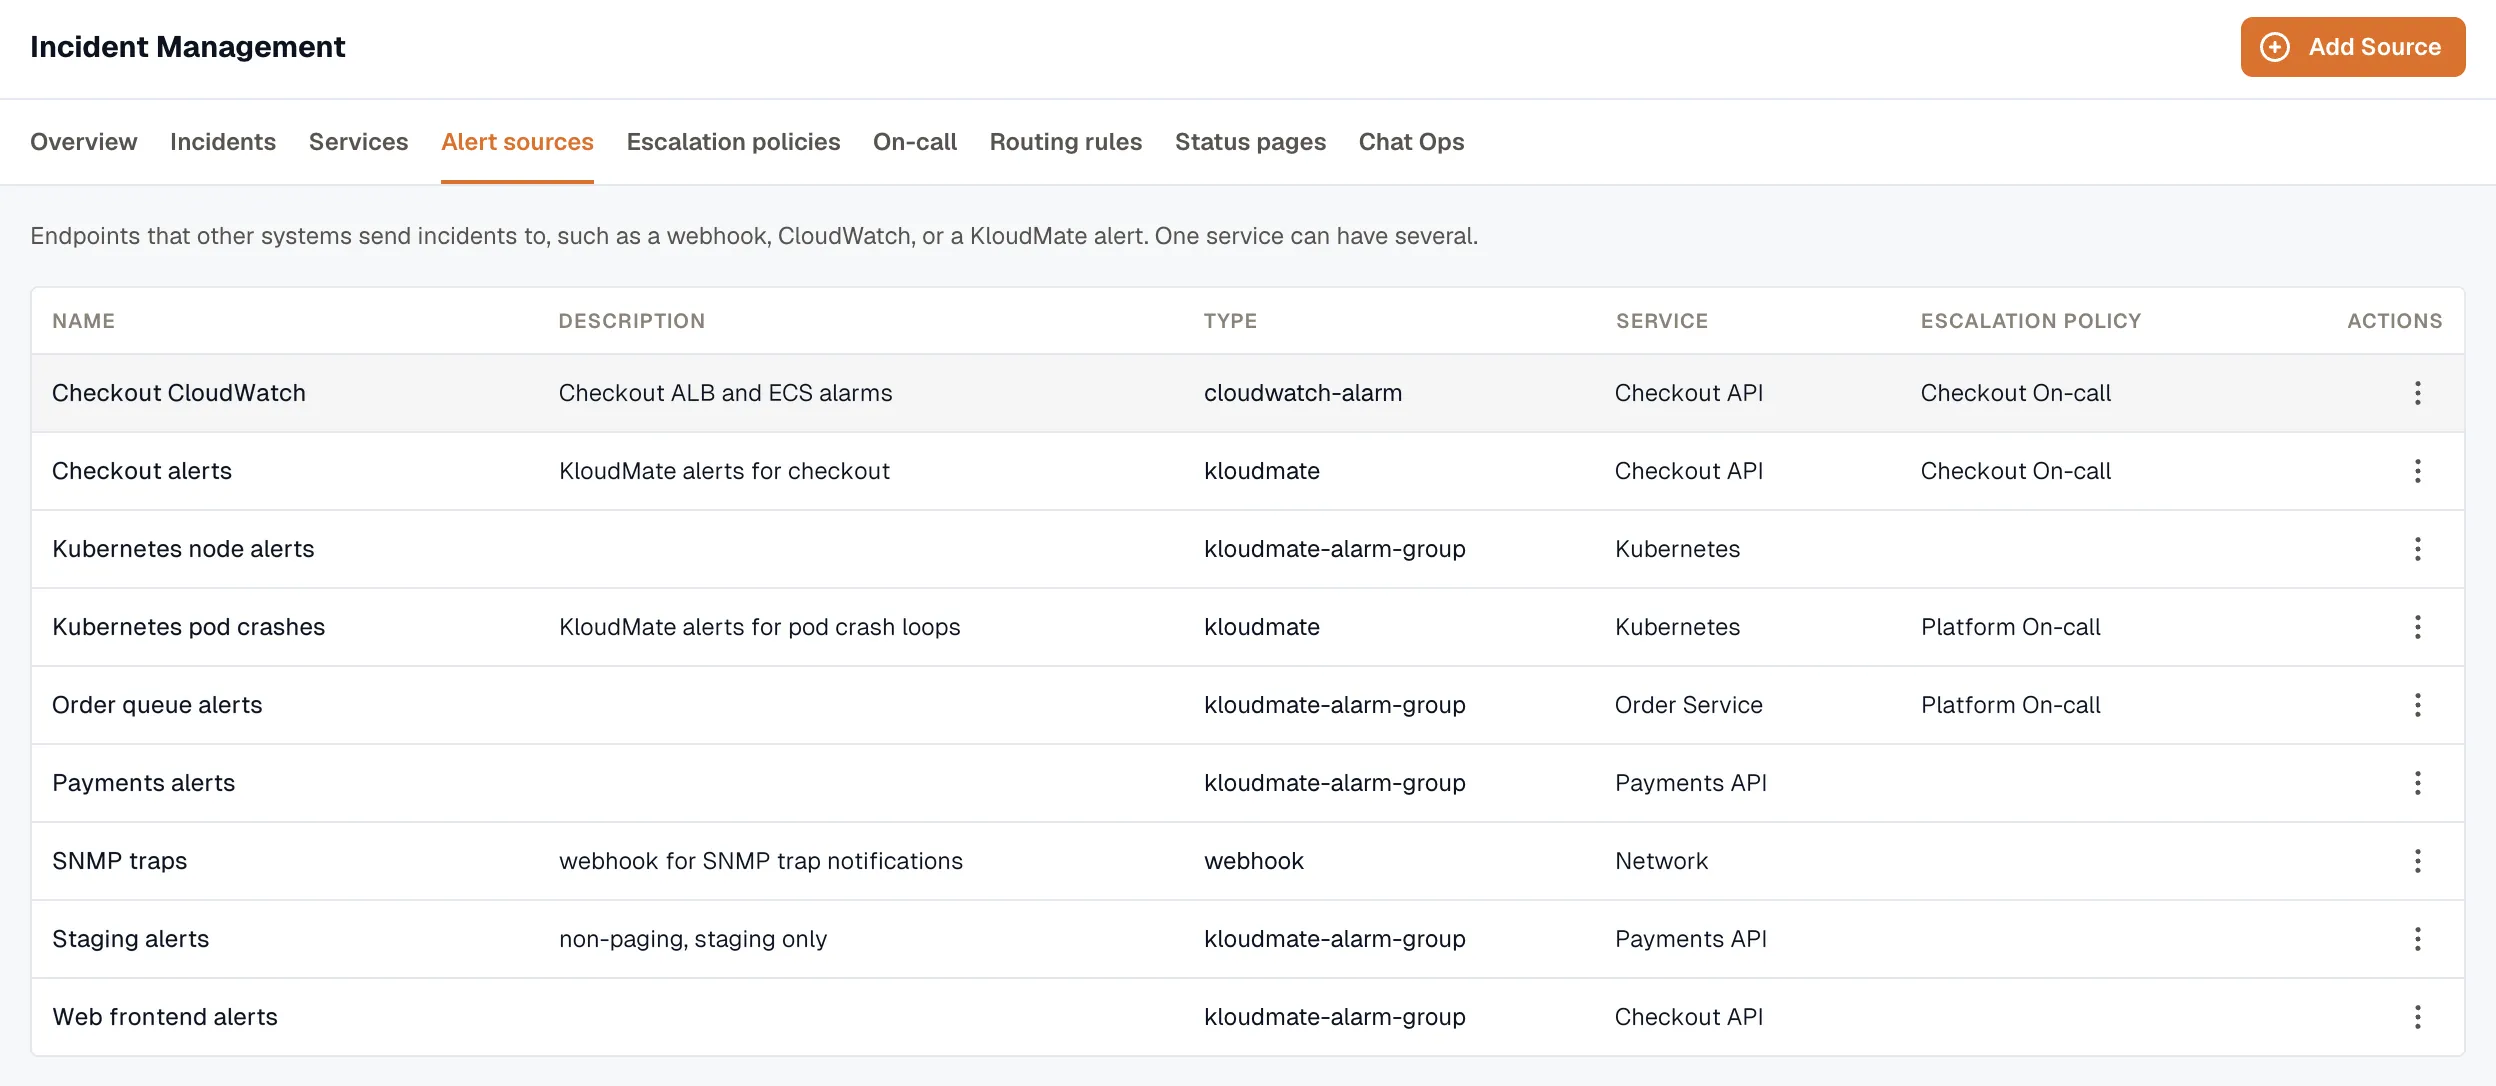The width and height of the screenshot is (2496, 1086).
Task: Click 'non-paging, staging only' description
Action: click(693, 939)
